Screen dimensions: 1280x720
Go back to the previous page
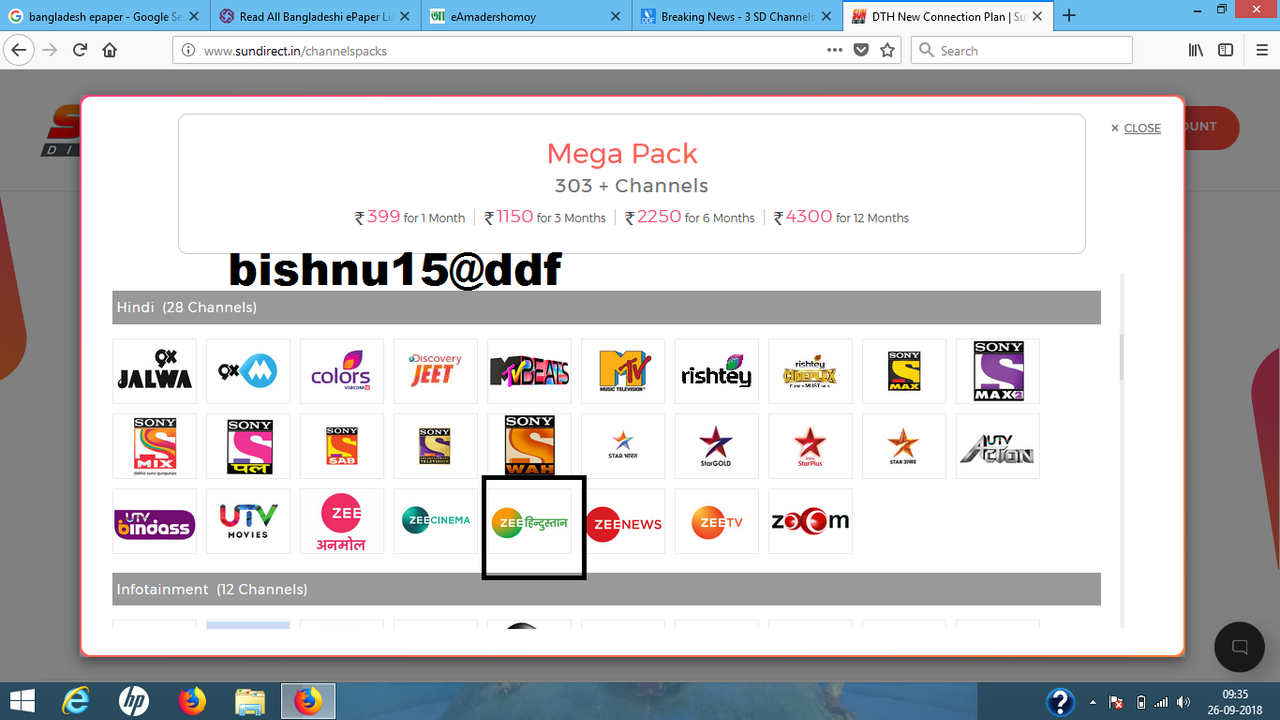18,50
